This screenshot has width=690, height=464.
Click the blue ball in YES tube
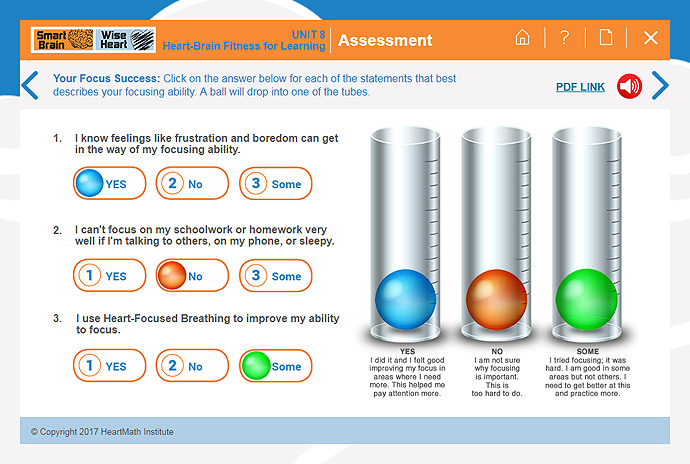click(405, 299)
